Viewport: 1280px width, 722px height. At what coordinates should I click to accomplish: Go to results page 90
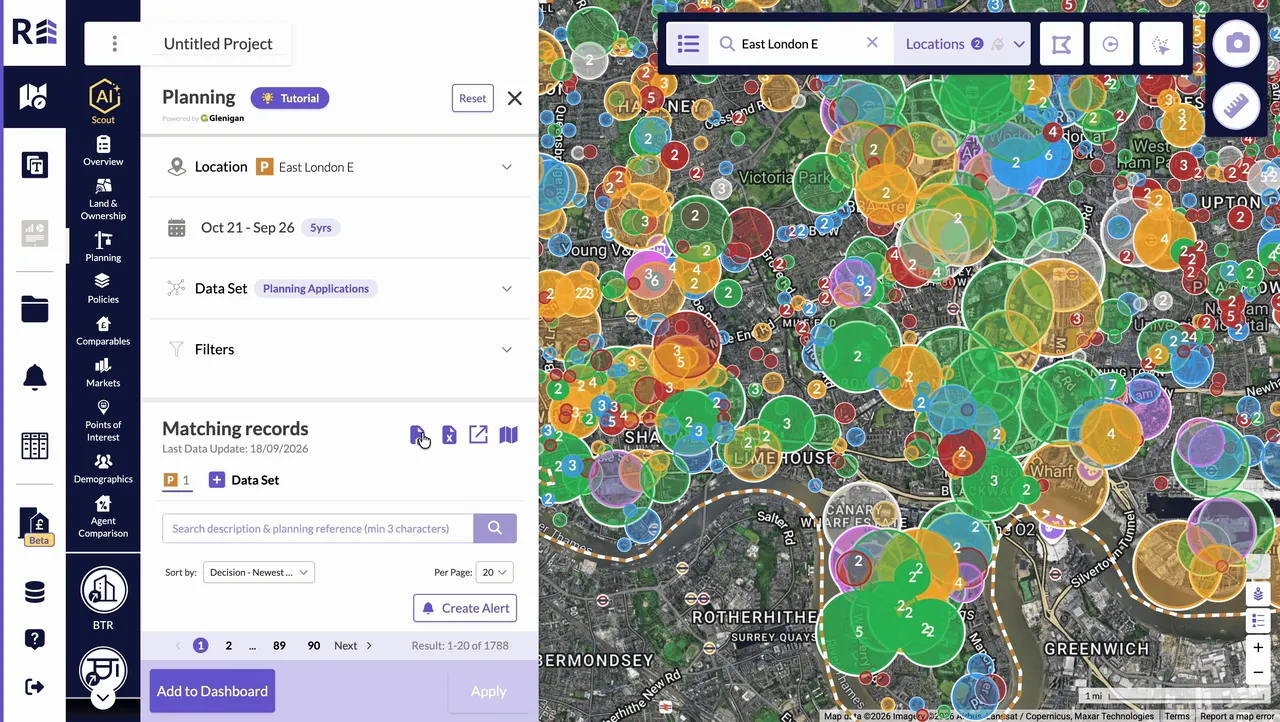point(313,646)
